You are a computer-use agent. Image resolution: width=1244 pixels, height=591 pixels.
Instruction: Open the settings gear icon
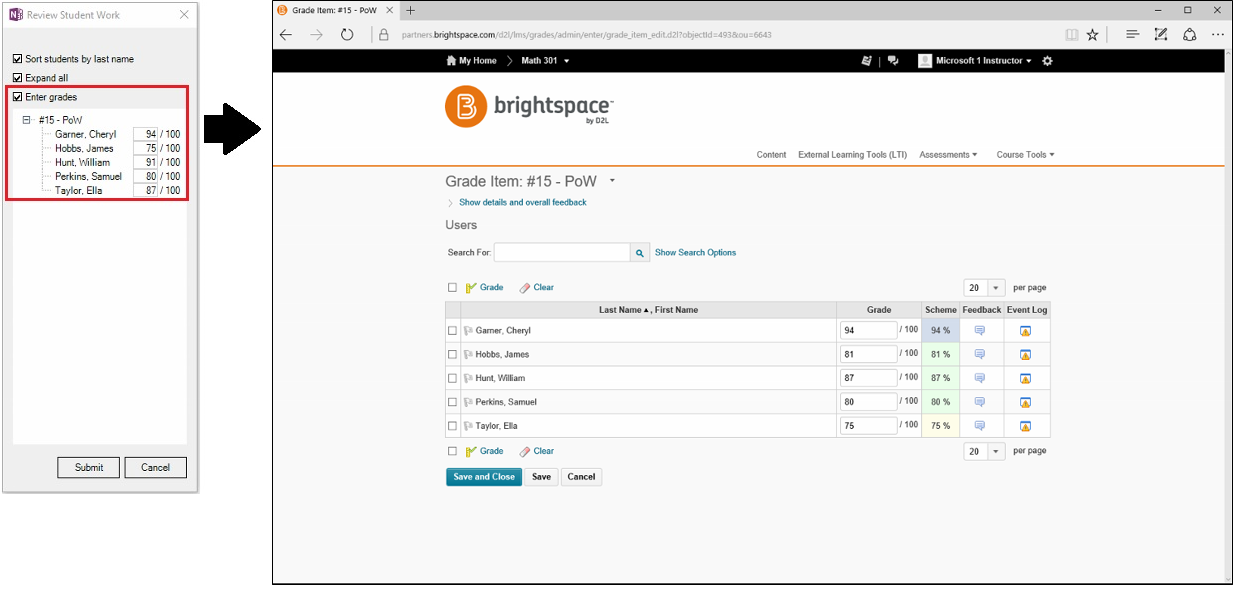pos(1047,61)
